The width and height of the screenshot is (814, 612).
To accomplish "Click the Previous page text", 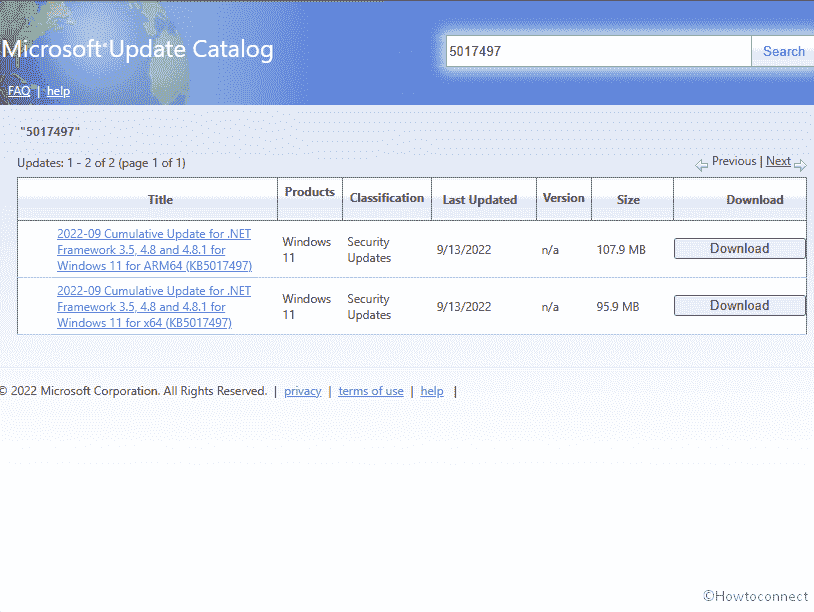I will 734,161.
